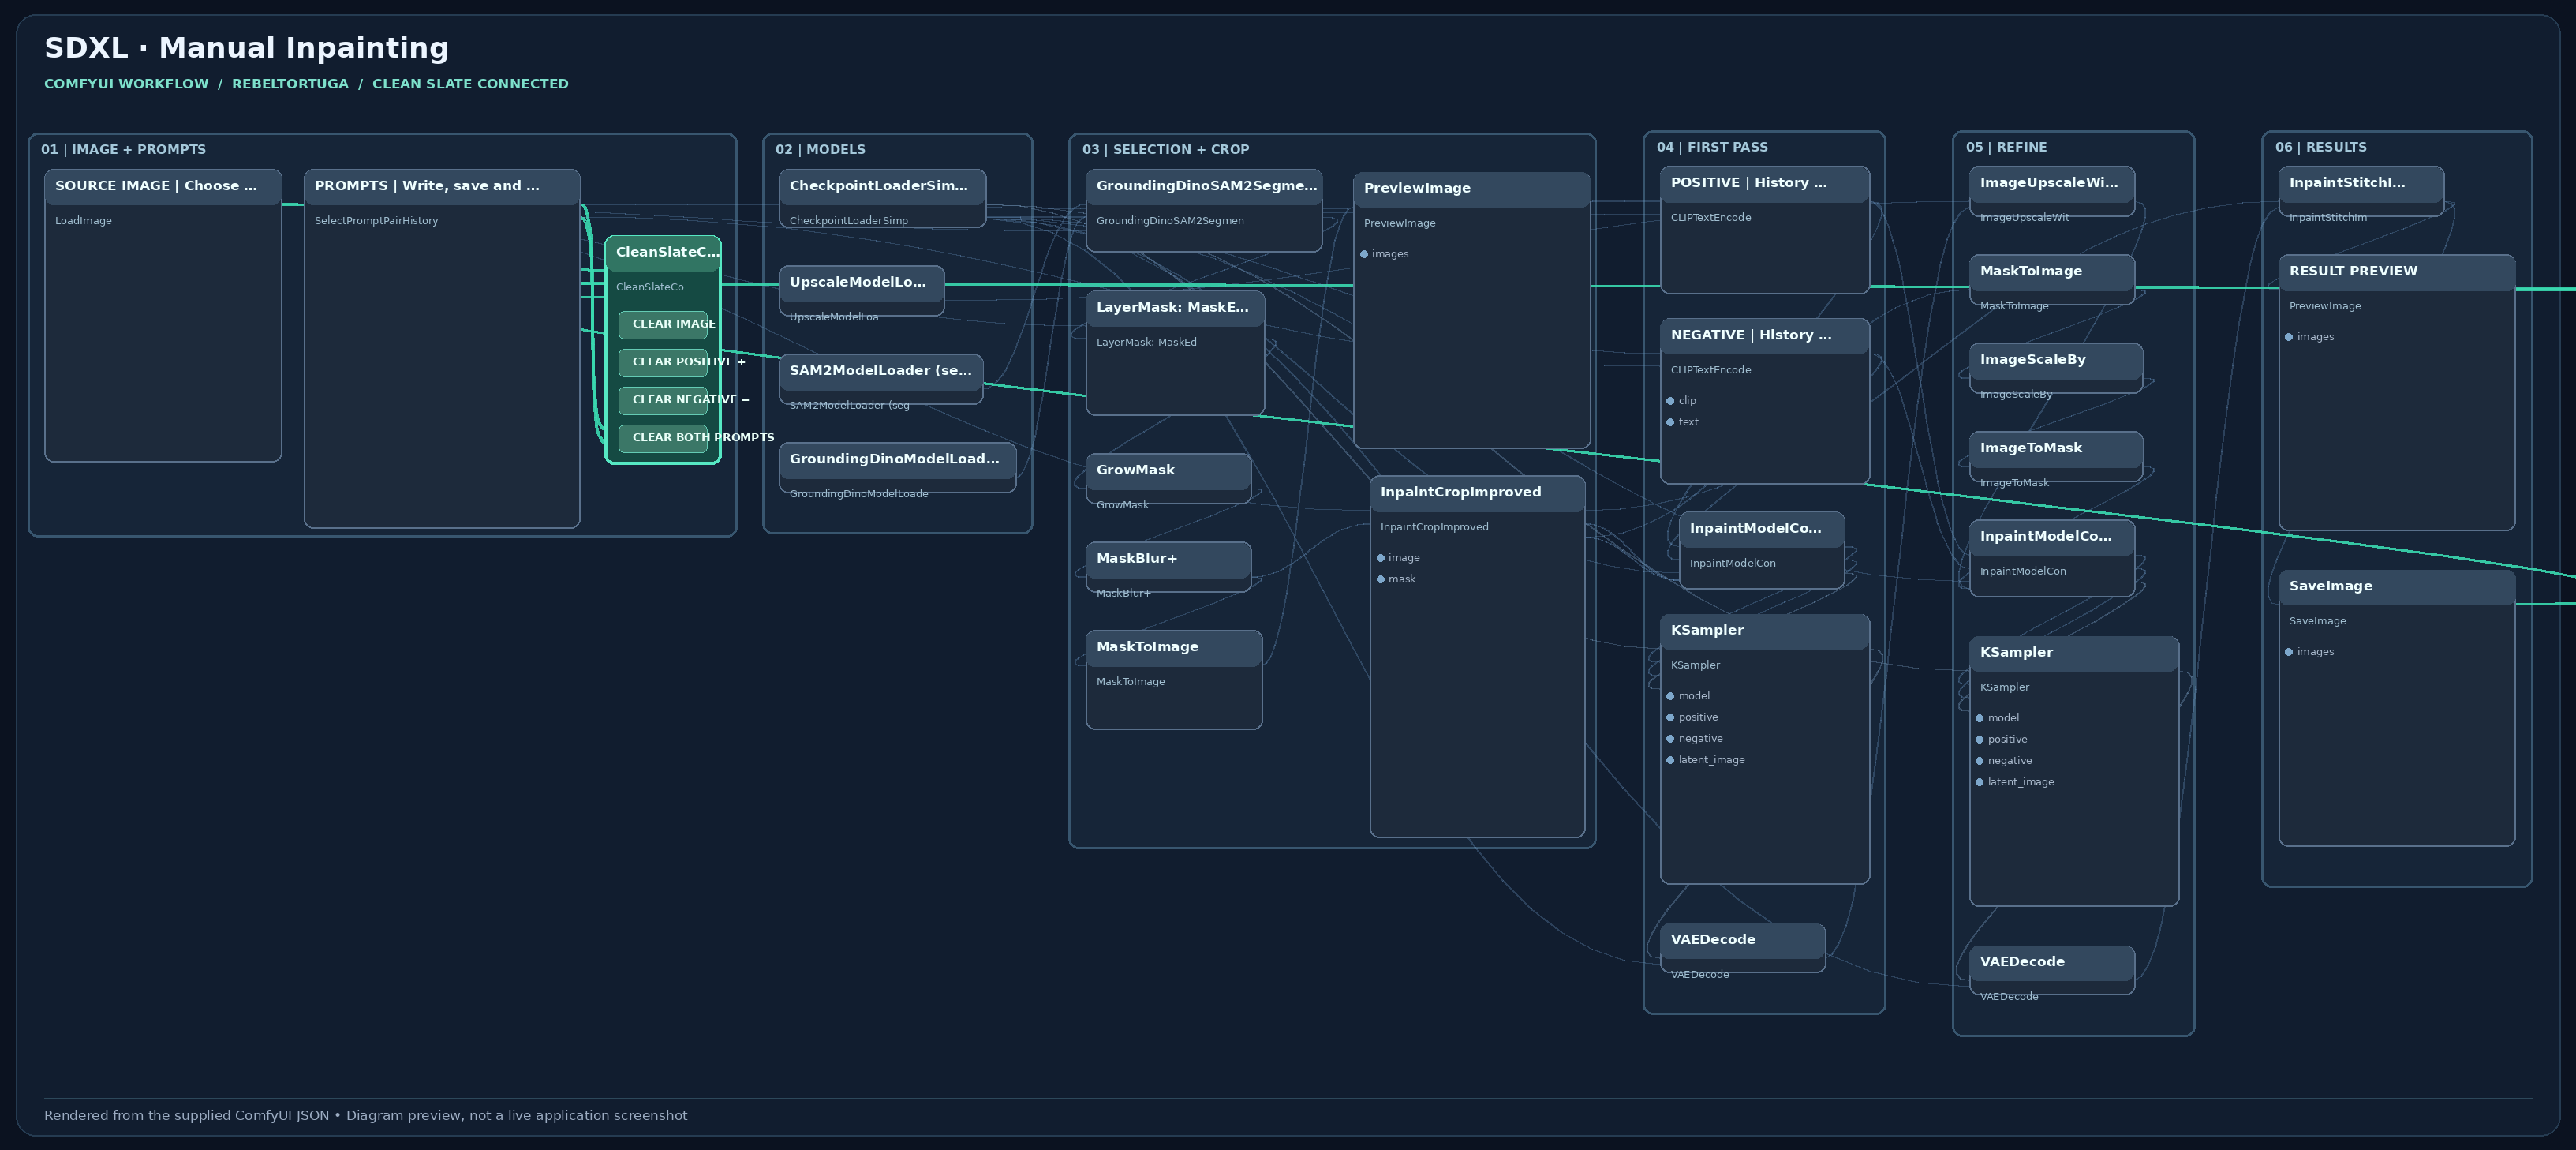Select the SOURCE IMAGE | Choose node title

click(156, 186)
